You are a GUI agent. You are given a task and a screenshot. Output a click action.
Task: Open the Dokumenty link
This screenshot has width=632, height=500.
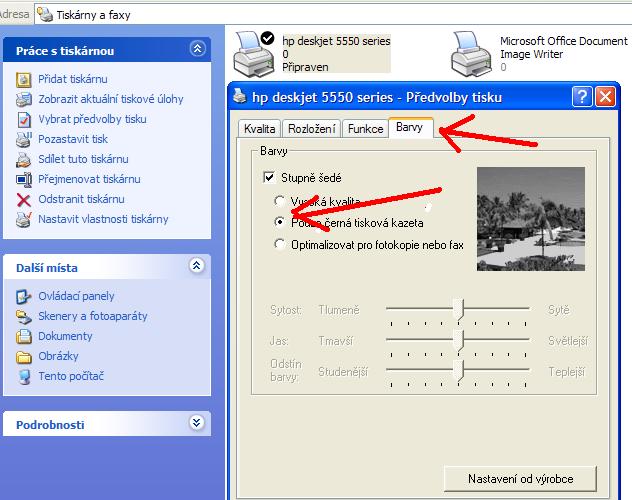[65, 336]
